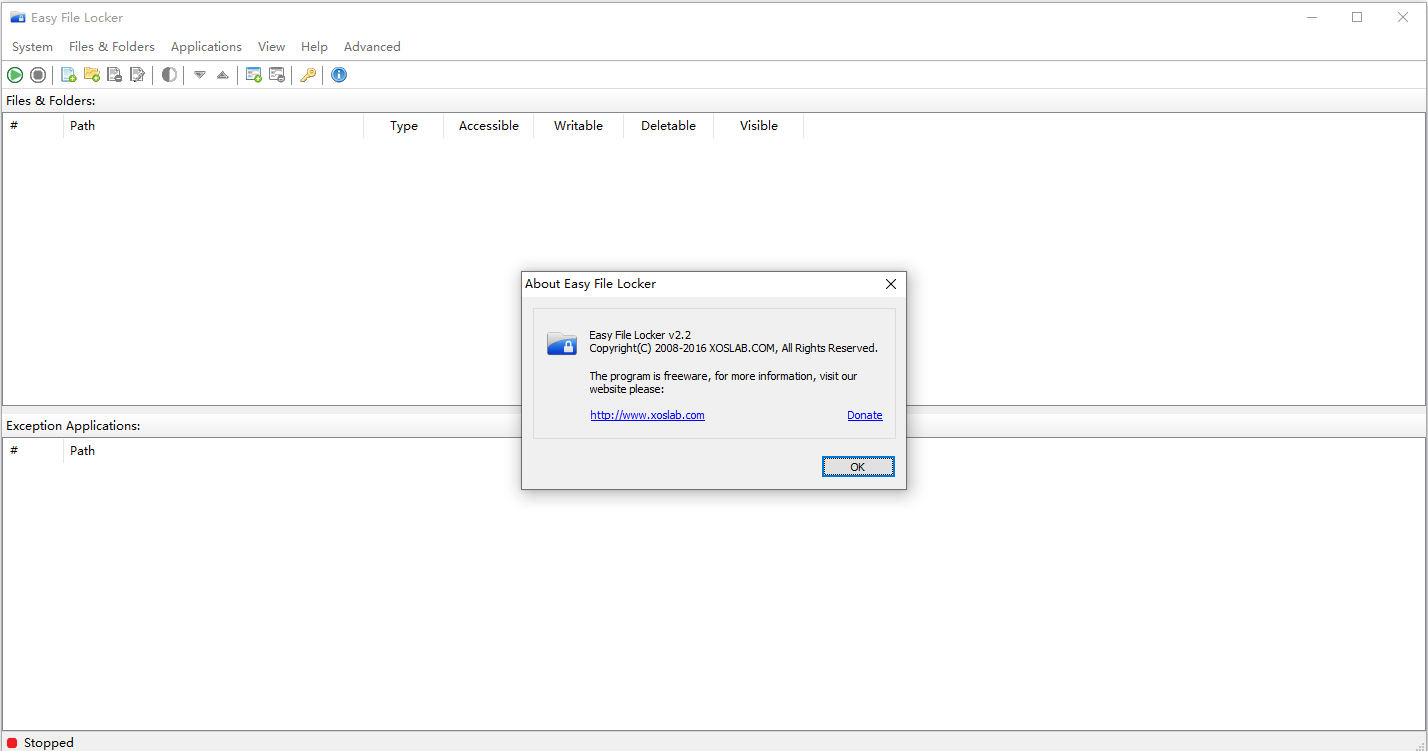This screenshot has width=1428, height=751.
Task: Click the Add File toolbar icon
Action: point(69,75)
